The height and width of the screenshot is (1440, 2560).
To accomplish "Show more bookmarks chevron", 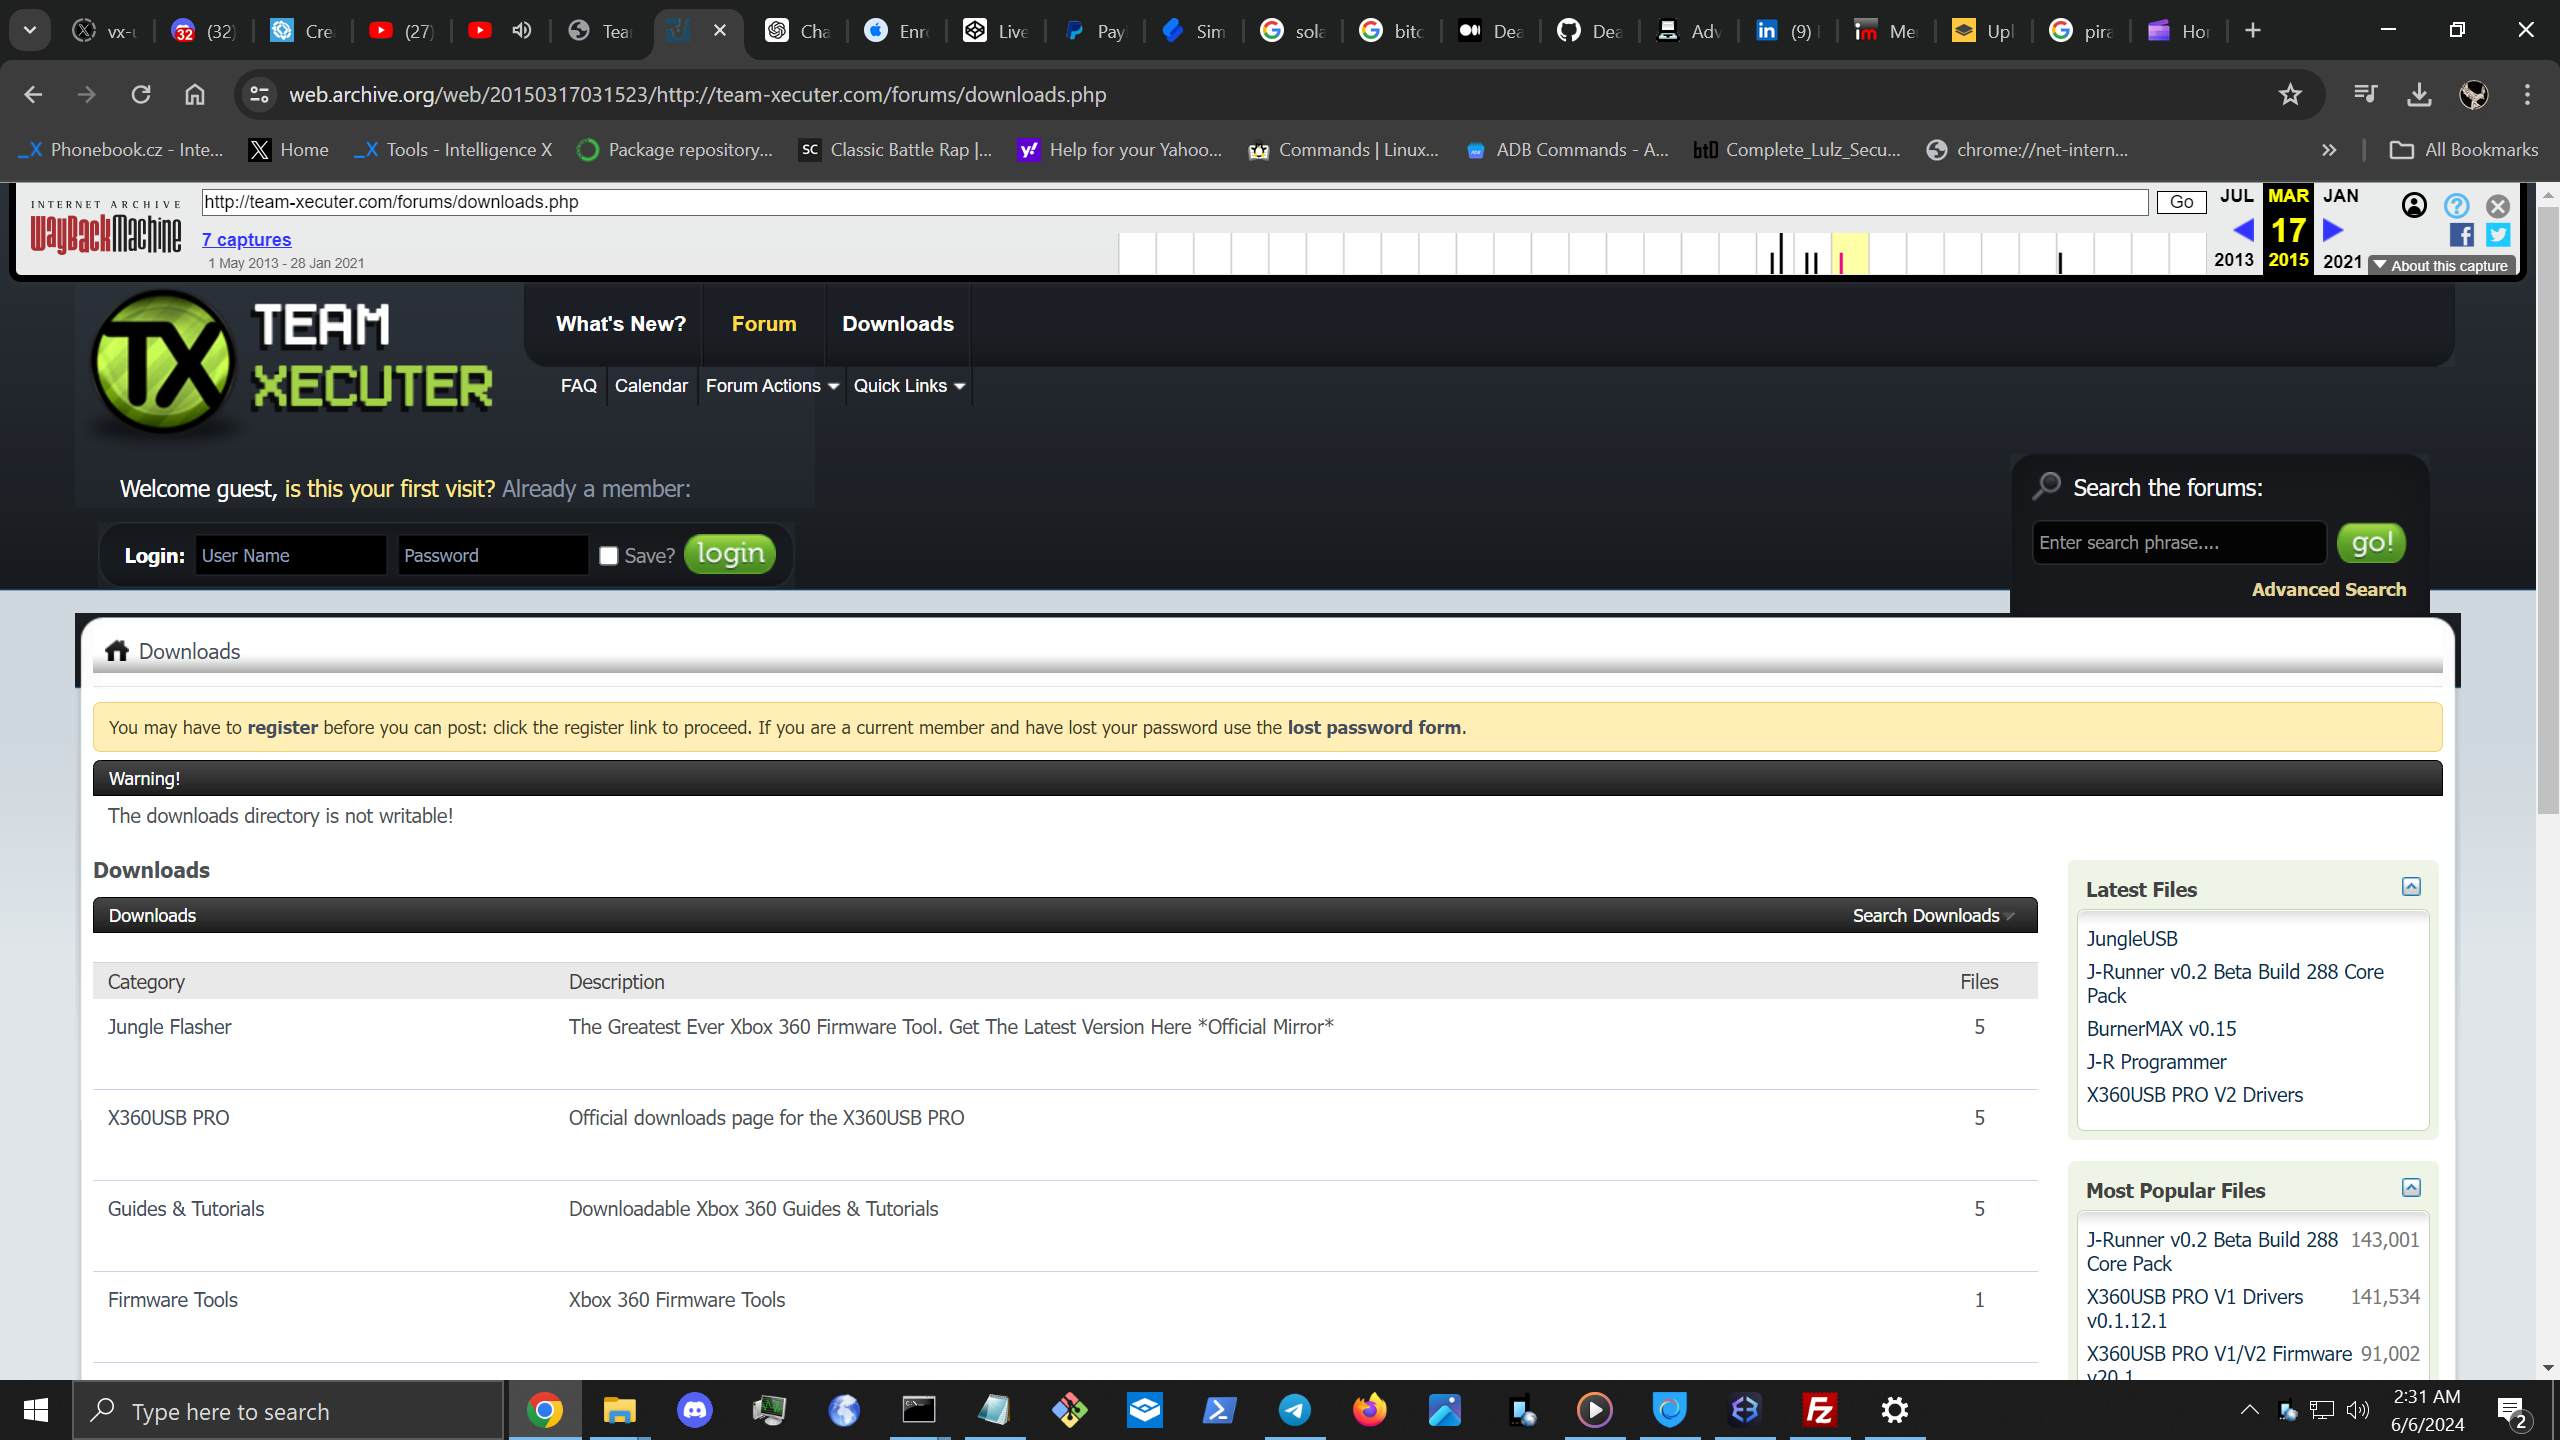I will [2329, 150].
